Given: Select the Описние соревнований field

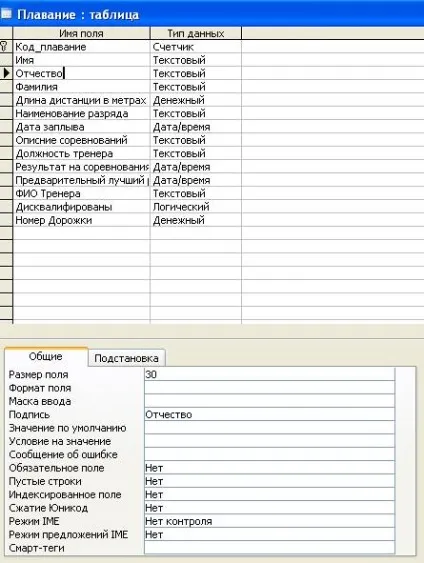Looking at the screenshot, I should [x=81, y=140].
